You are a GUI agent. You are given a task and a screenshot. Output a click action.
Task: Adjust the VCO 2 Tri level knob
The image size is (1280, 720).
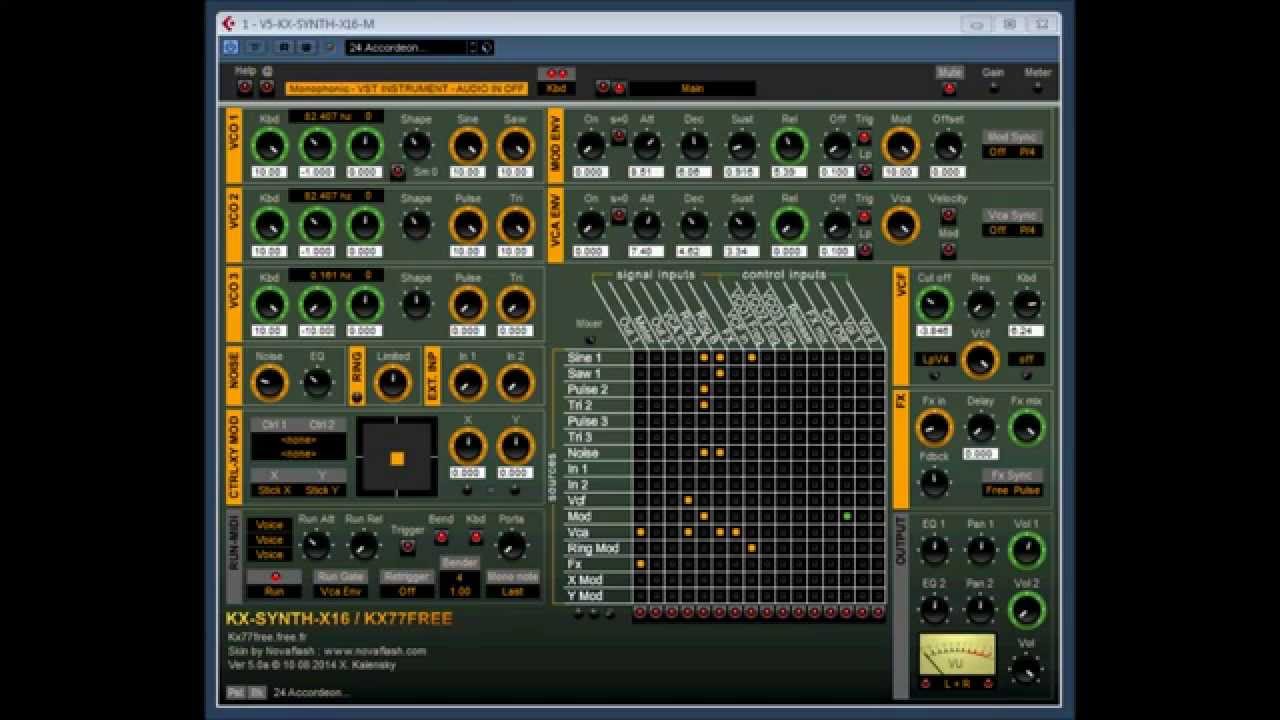tap(516, 225)
